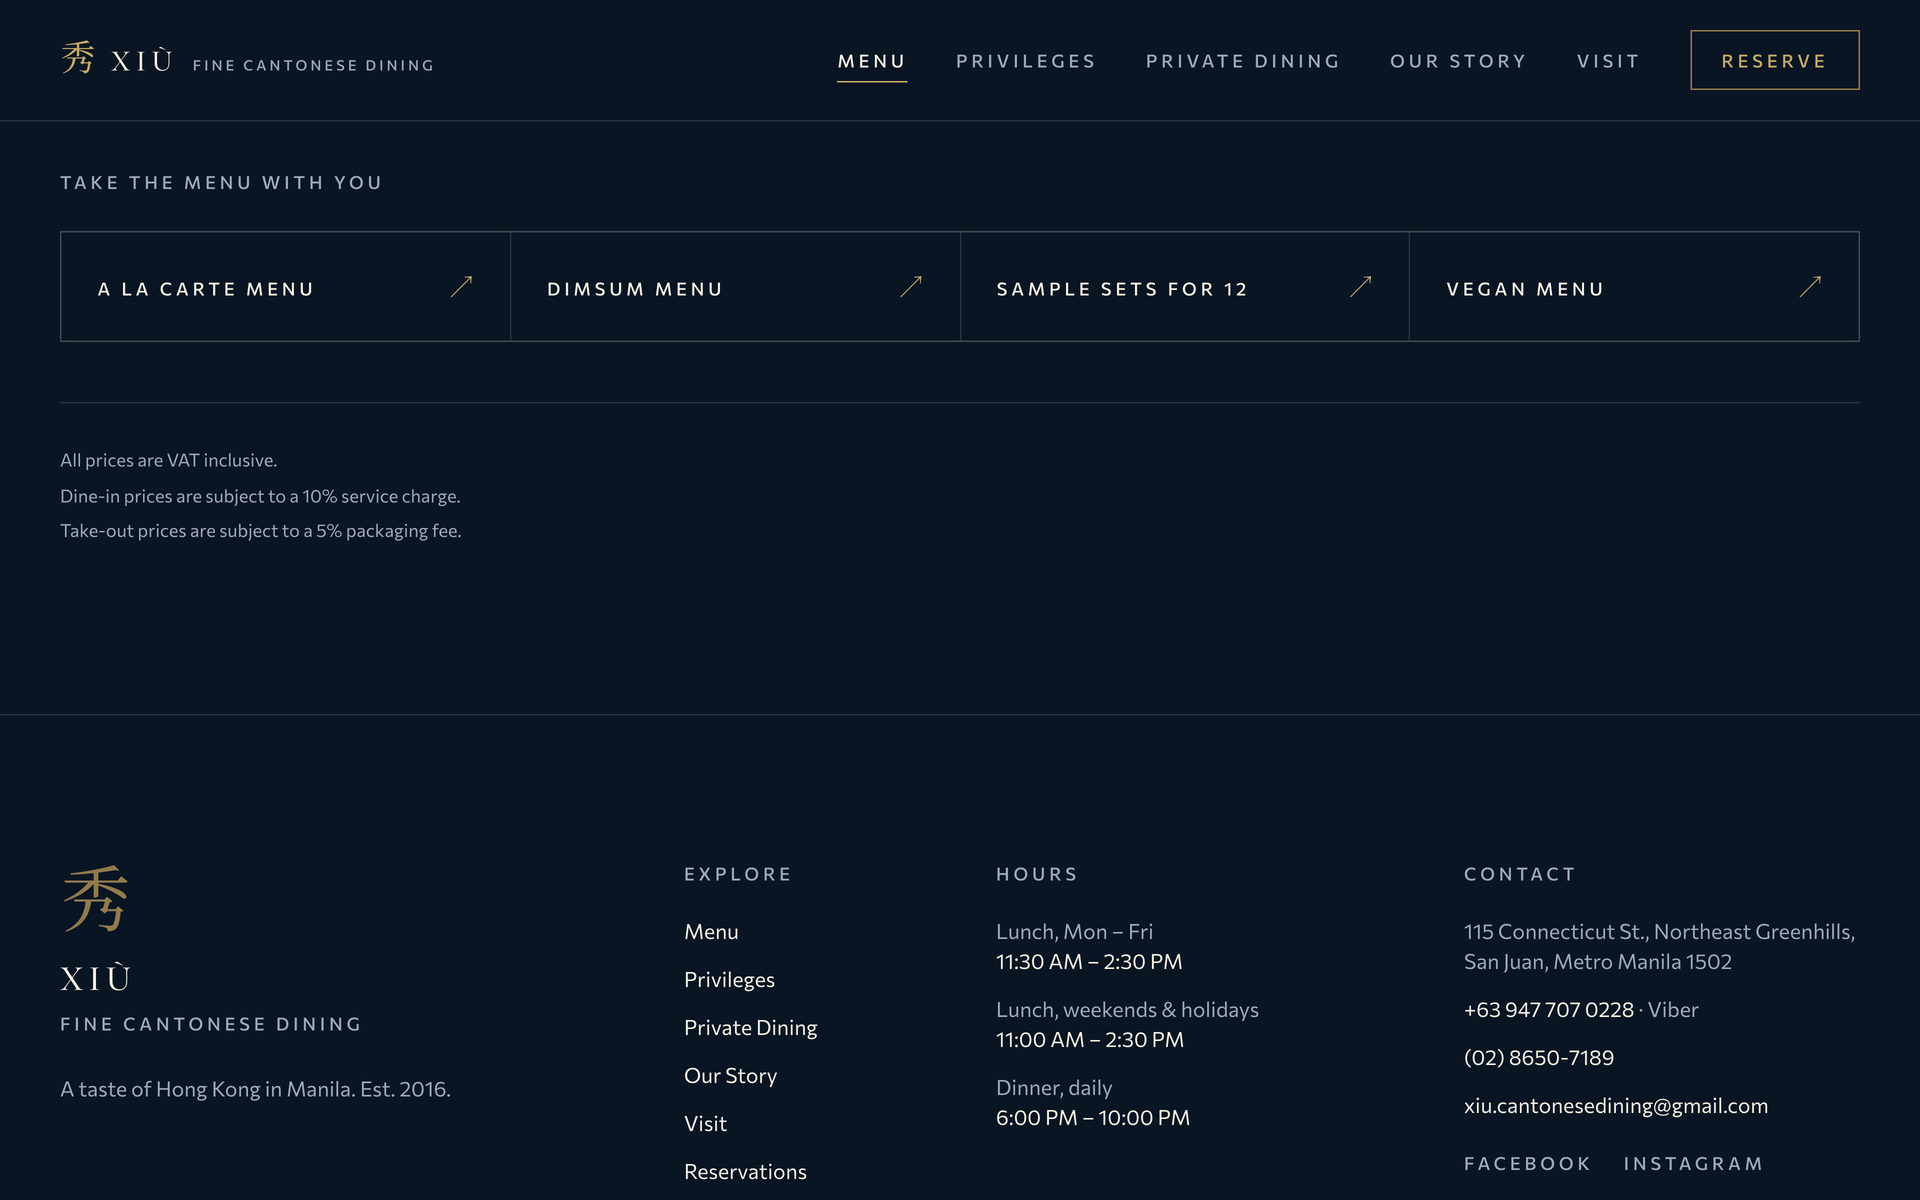Click the arrow icon on Dimsum Menu
This screenshot has height=1200, width=1920.
click(x=911, y=287)
